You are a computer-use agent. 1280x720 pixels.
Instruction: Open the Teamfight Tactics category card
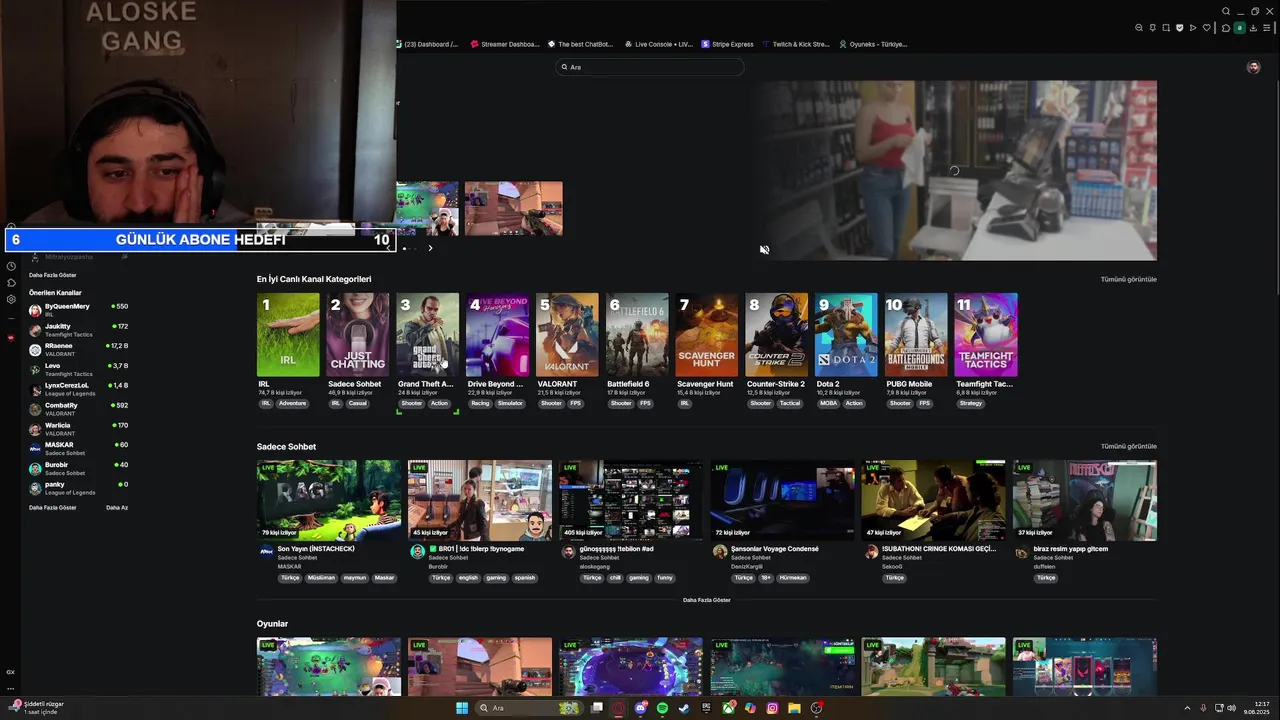tap(986, 335)
